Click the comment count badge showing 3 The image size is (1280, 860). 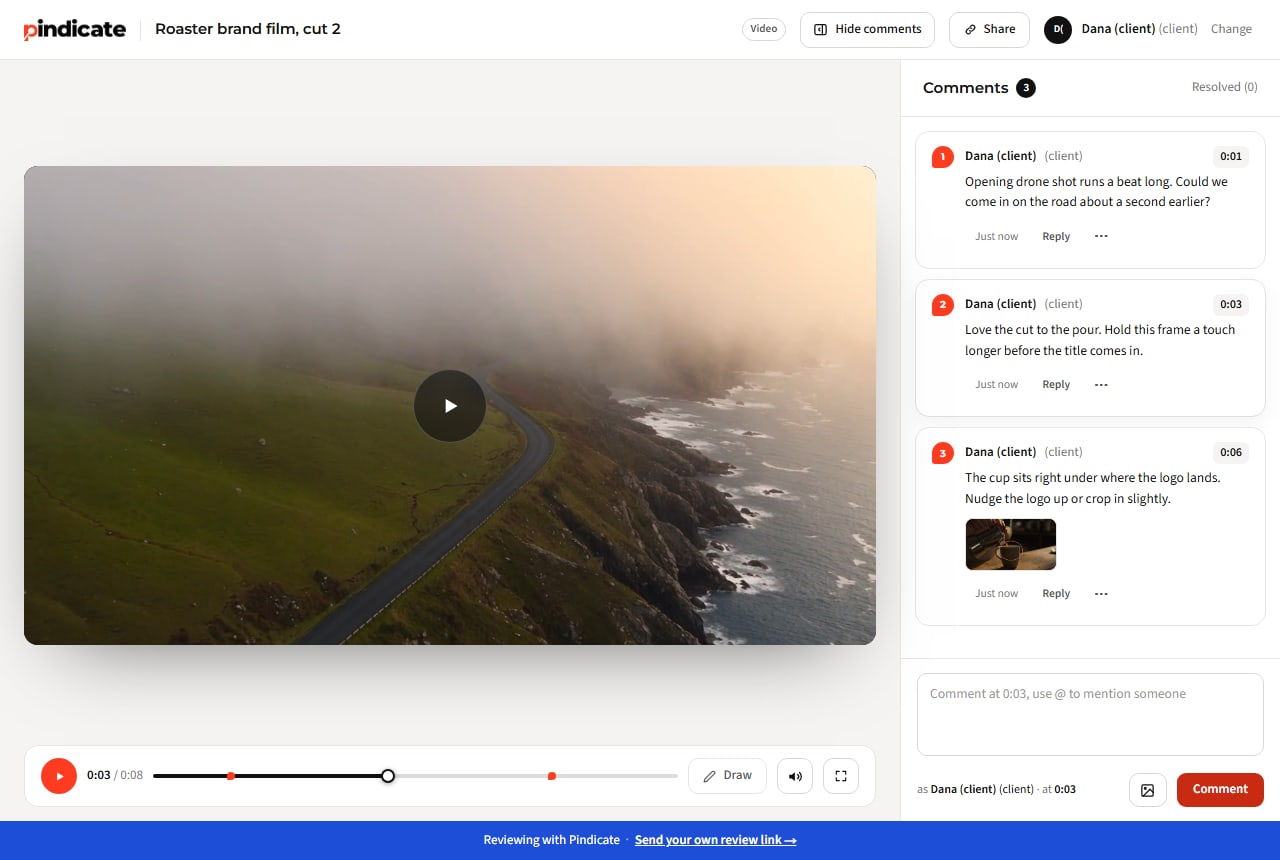click(x=1025, y=88)
